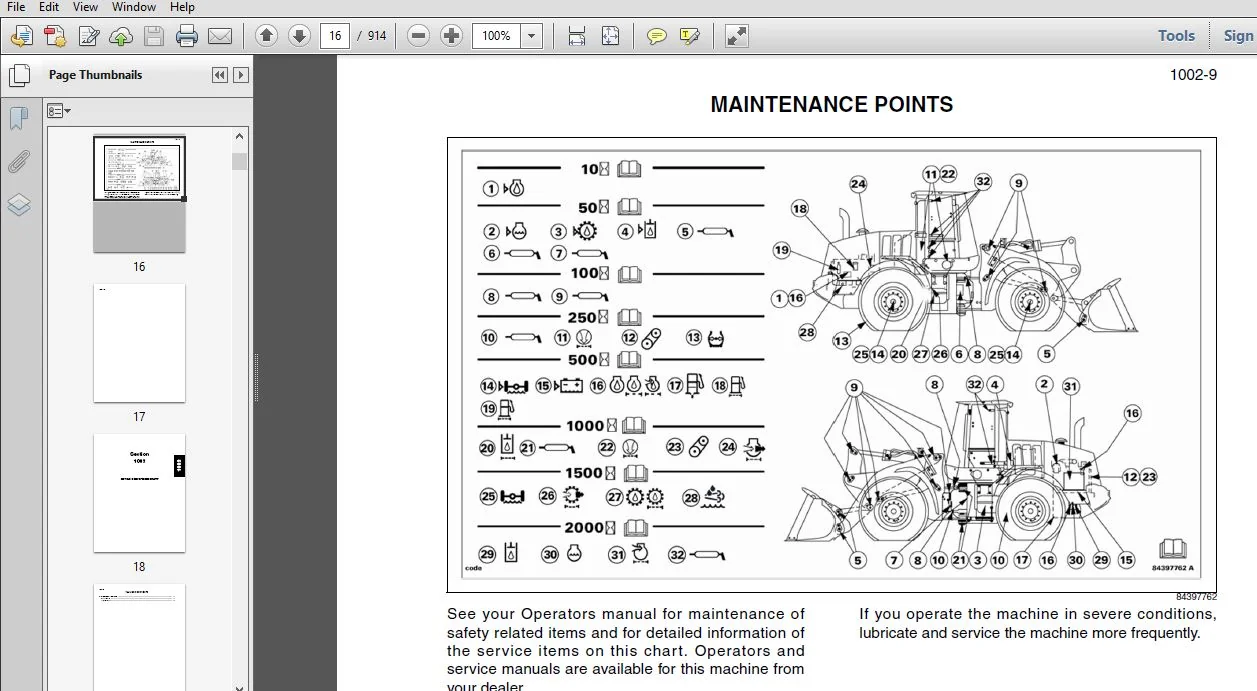
Task: Click the maintenance chart figure
Action: click(x=831, y=365)
